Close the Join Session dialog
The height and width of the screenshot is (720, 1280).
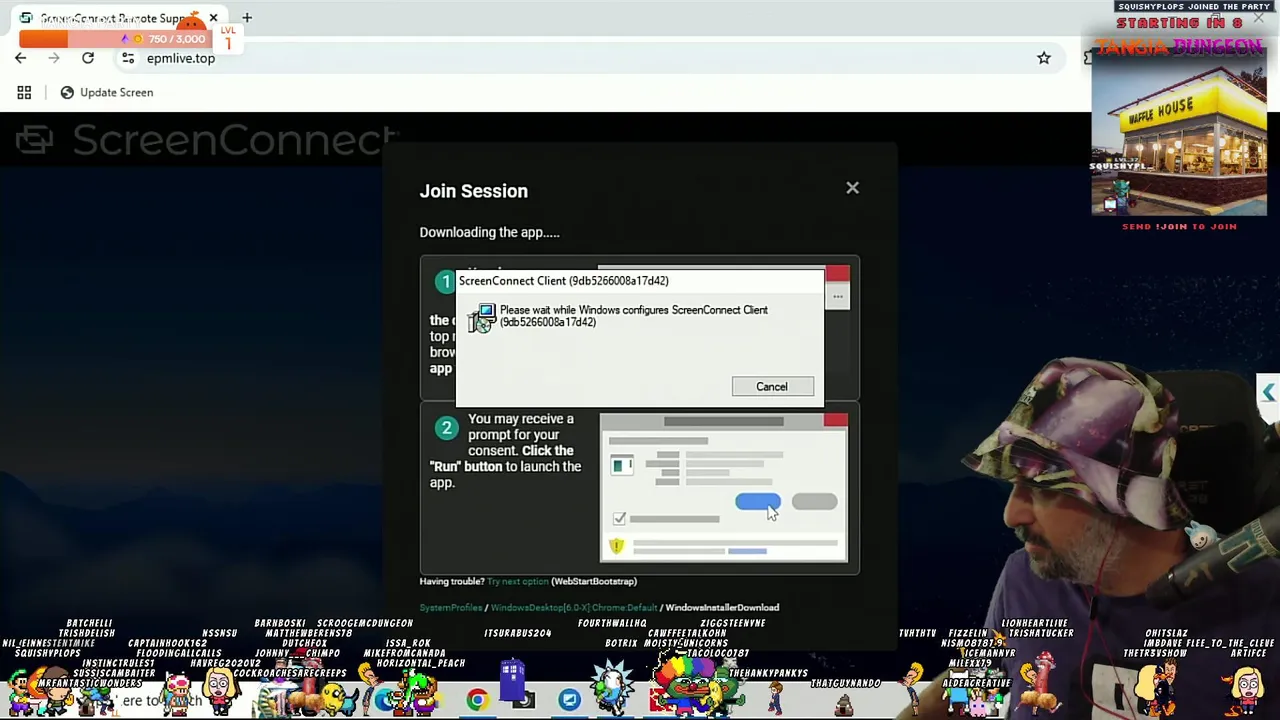click(852, 188)
